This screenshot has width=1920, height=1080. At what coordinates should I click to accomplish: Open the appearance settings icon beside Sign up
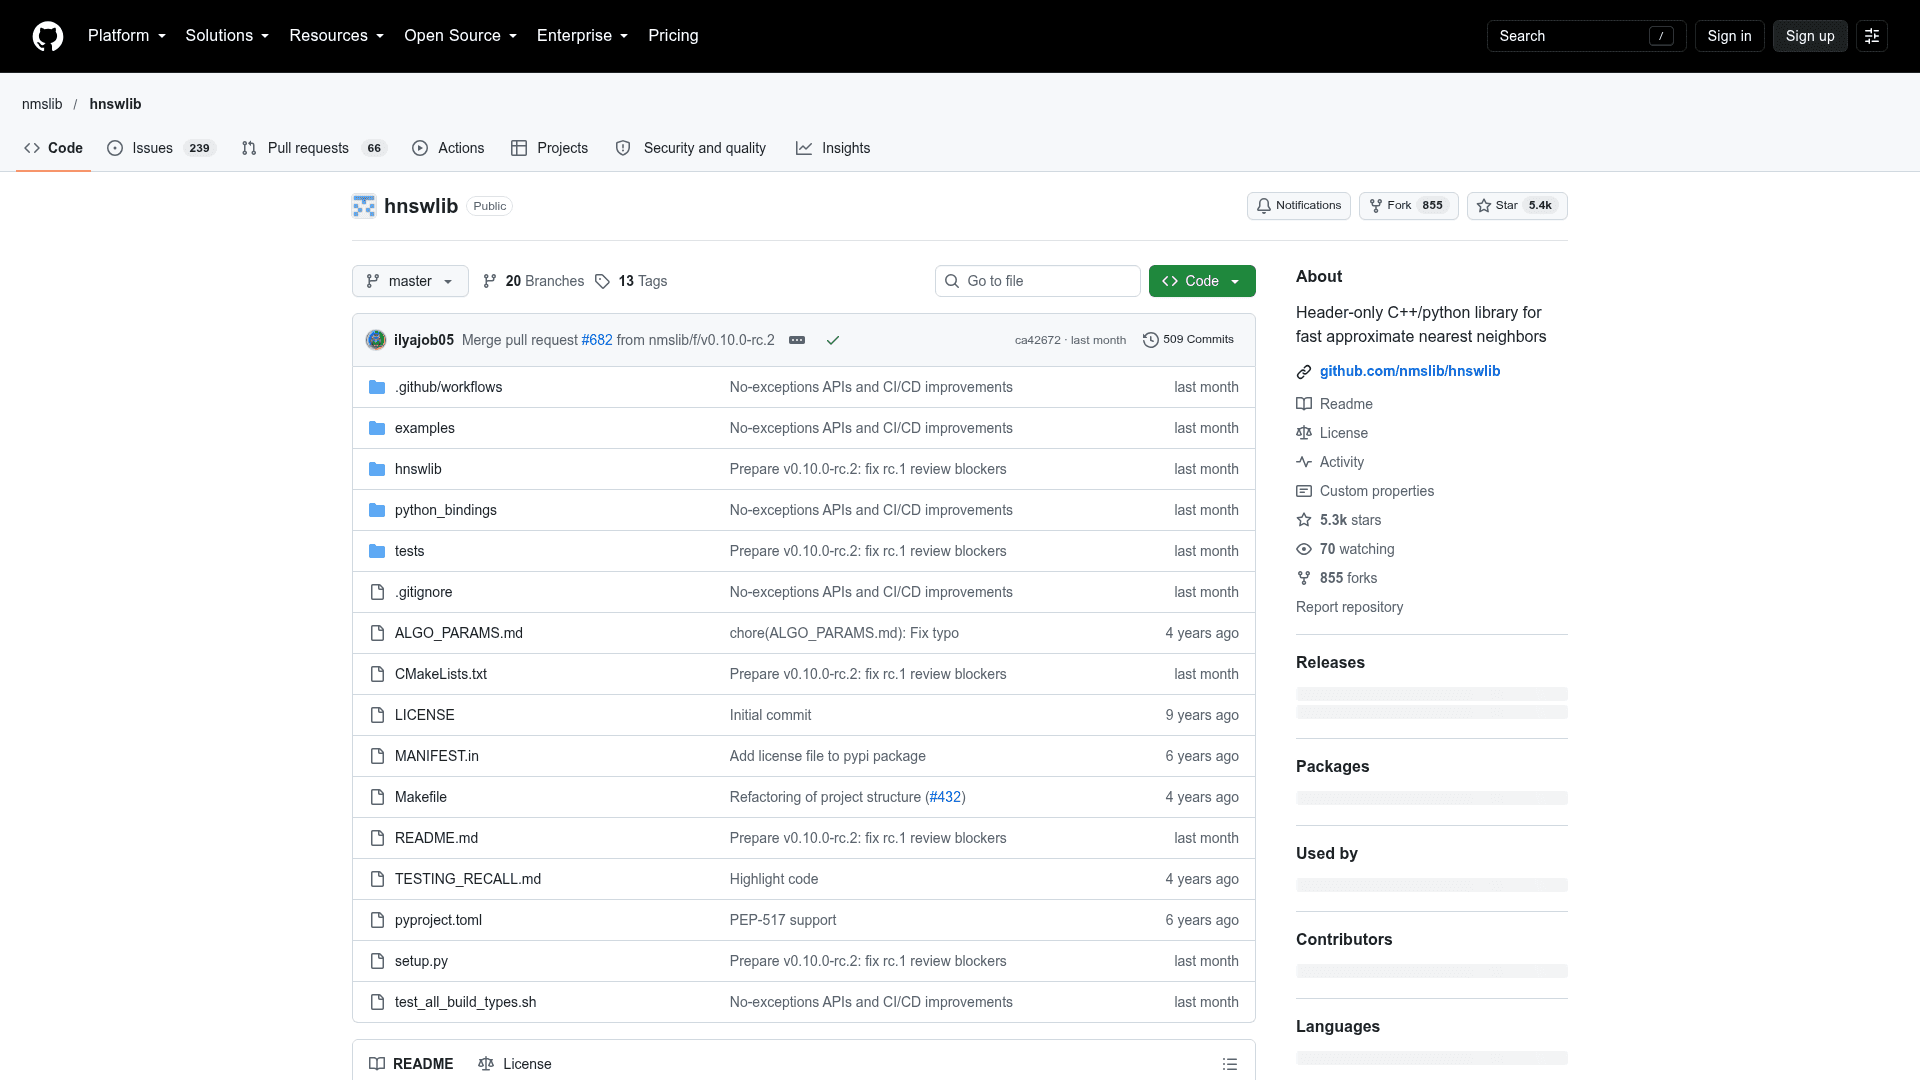1871,36
